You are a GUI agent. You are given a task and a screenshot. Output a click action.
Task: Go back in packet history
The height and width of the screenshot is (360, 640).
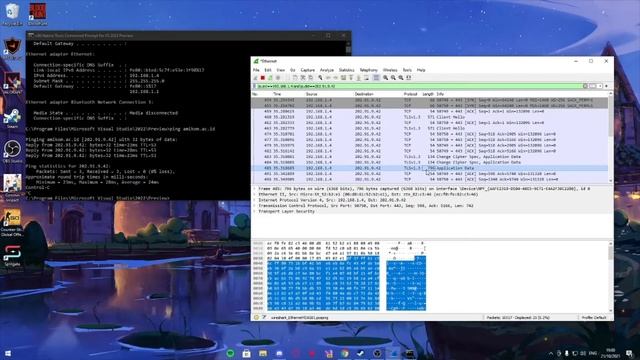[x=328, y=78]
